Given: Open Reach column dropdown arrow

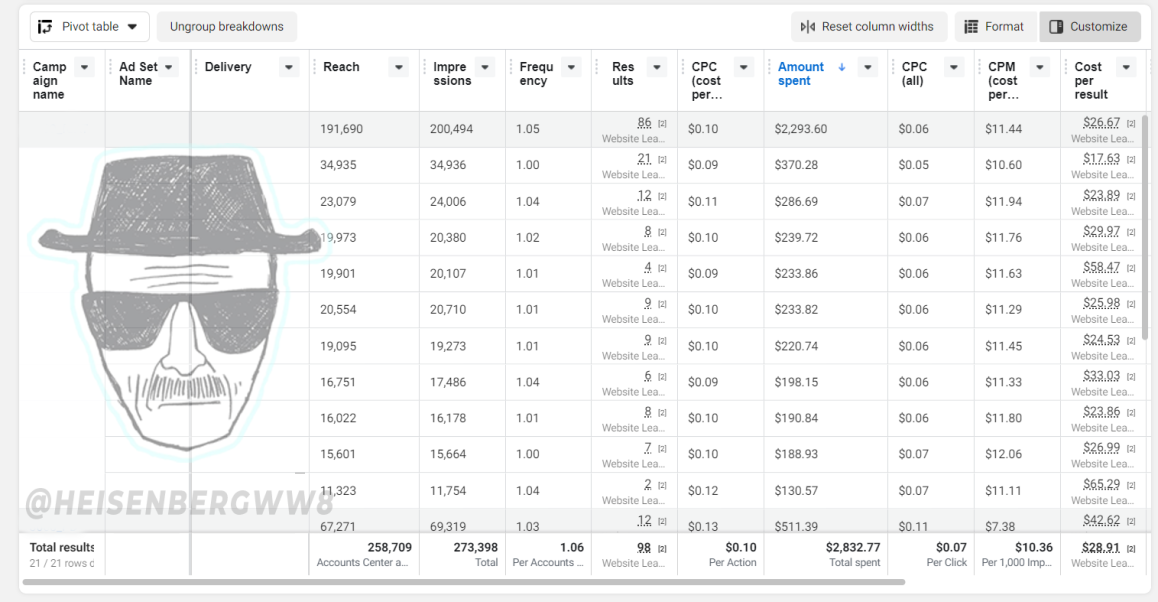Looking at the screenshot, I should [x=399, y=67].
